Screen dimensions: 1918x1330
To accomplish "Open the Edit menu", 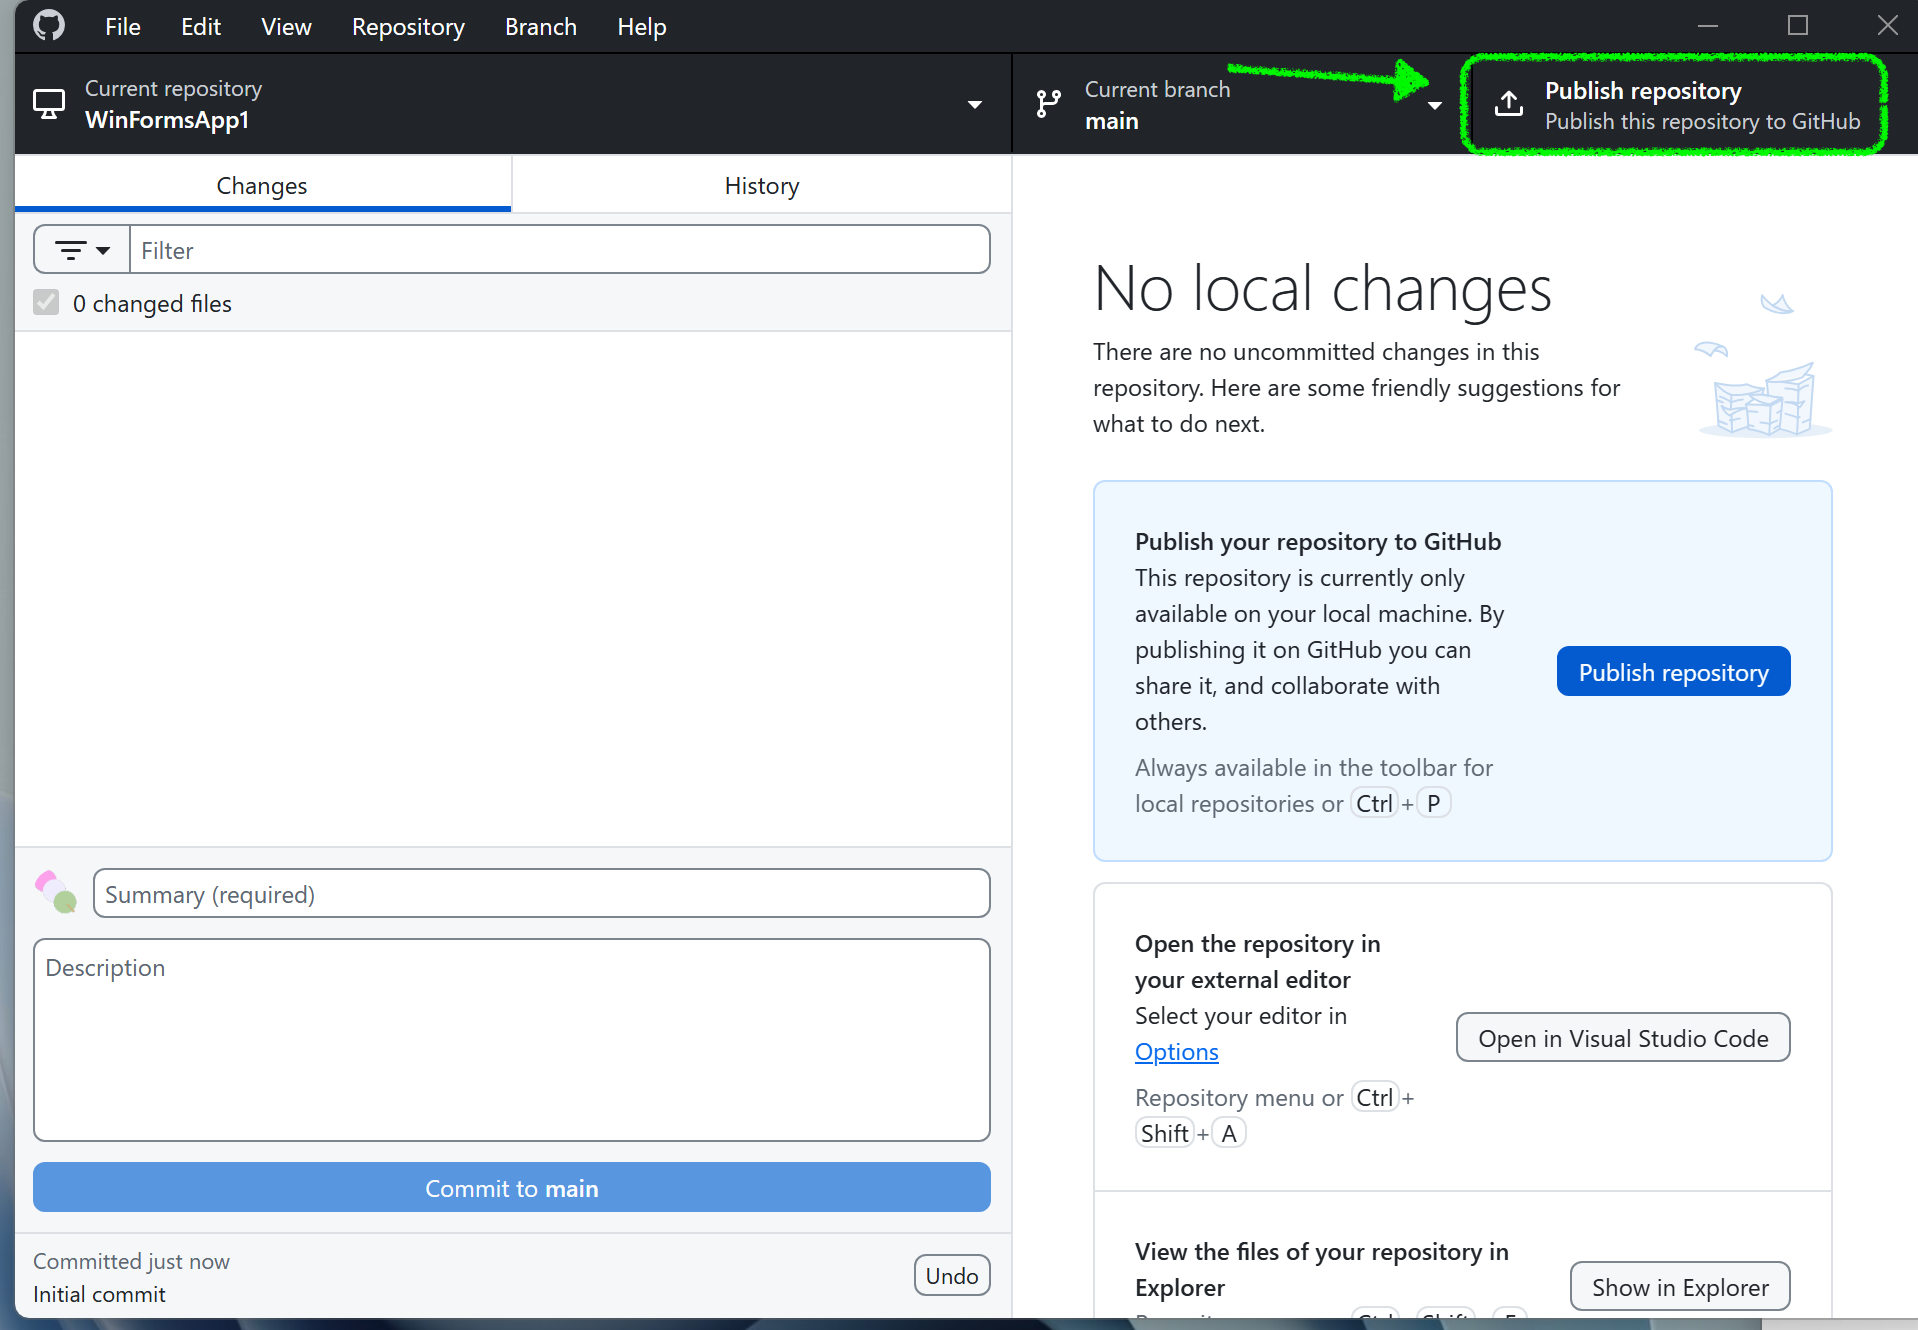I will (200, 27).
